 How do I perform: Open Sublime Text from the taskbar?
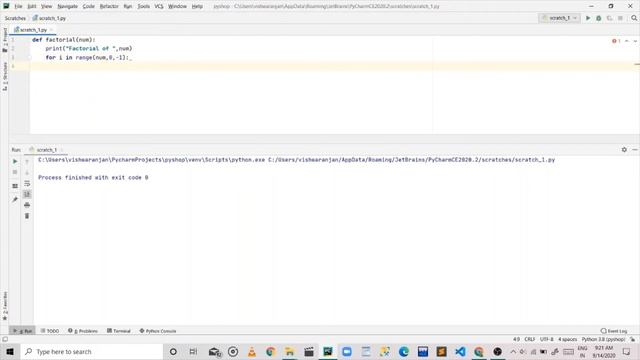pyautogui.click(x=441, y=351)
